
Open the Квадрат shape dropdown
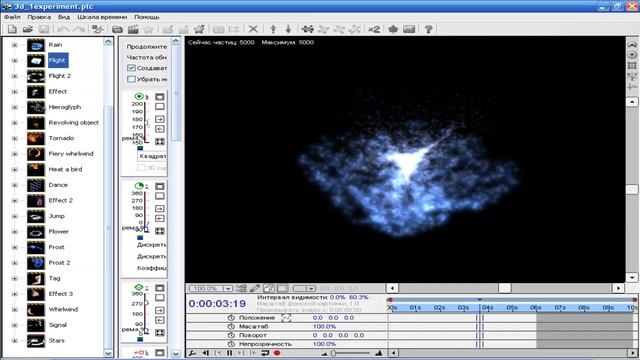[152, 156]
